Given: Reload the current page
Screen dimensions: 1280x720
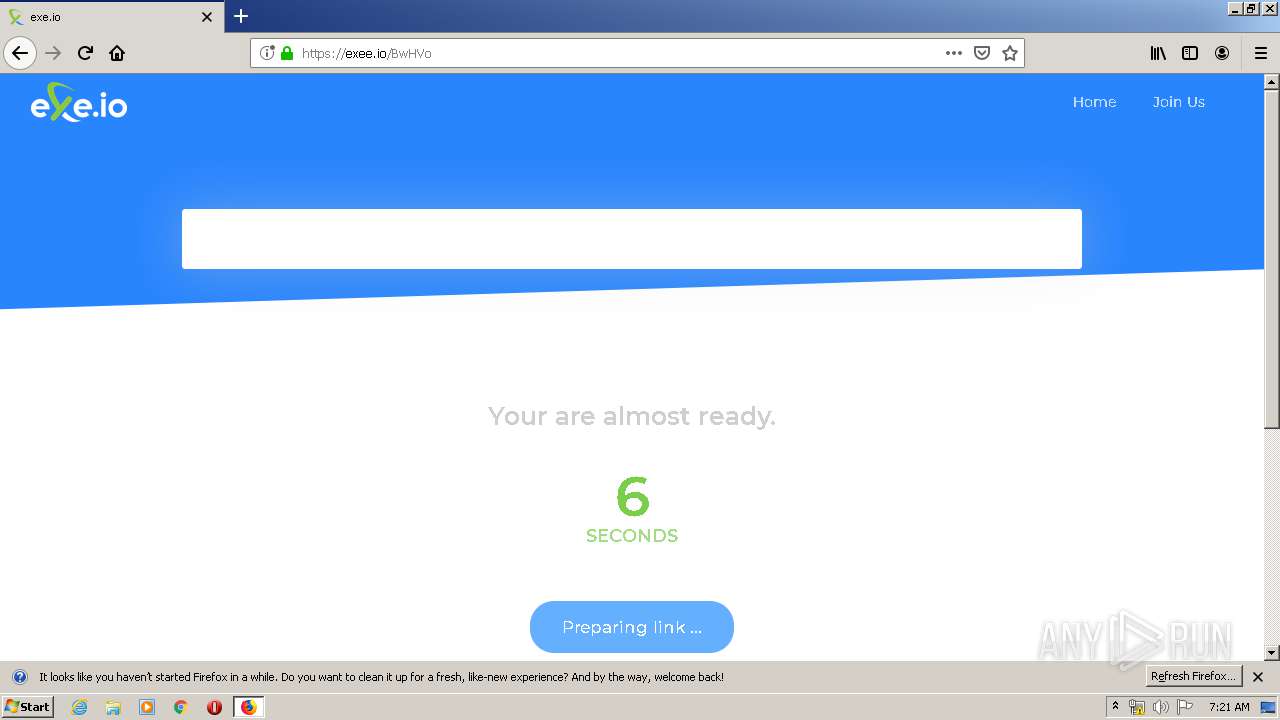Looking at the screenshot, I should click(85, 53).
